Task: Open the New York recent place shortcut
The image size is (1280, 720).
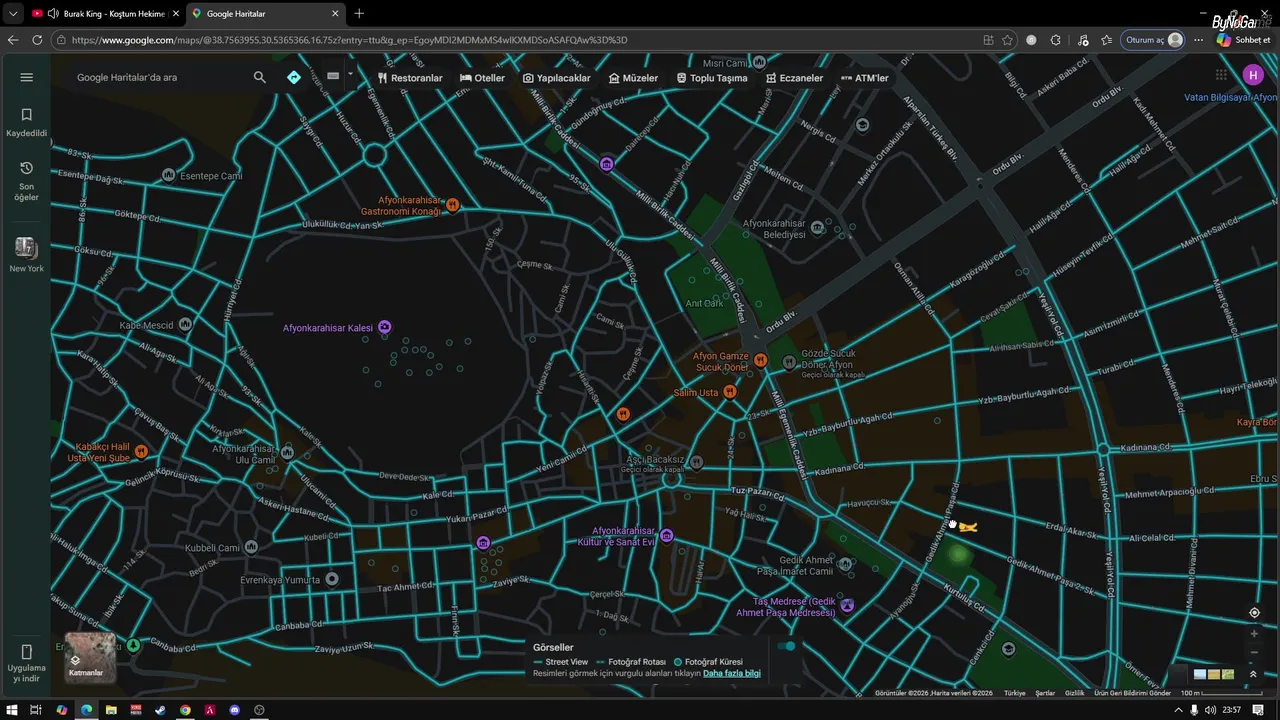Action: point(27,255)
